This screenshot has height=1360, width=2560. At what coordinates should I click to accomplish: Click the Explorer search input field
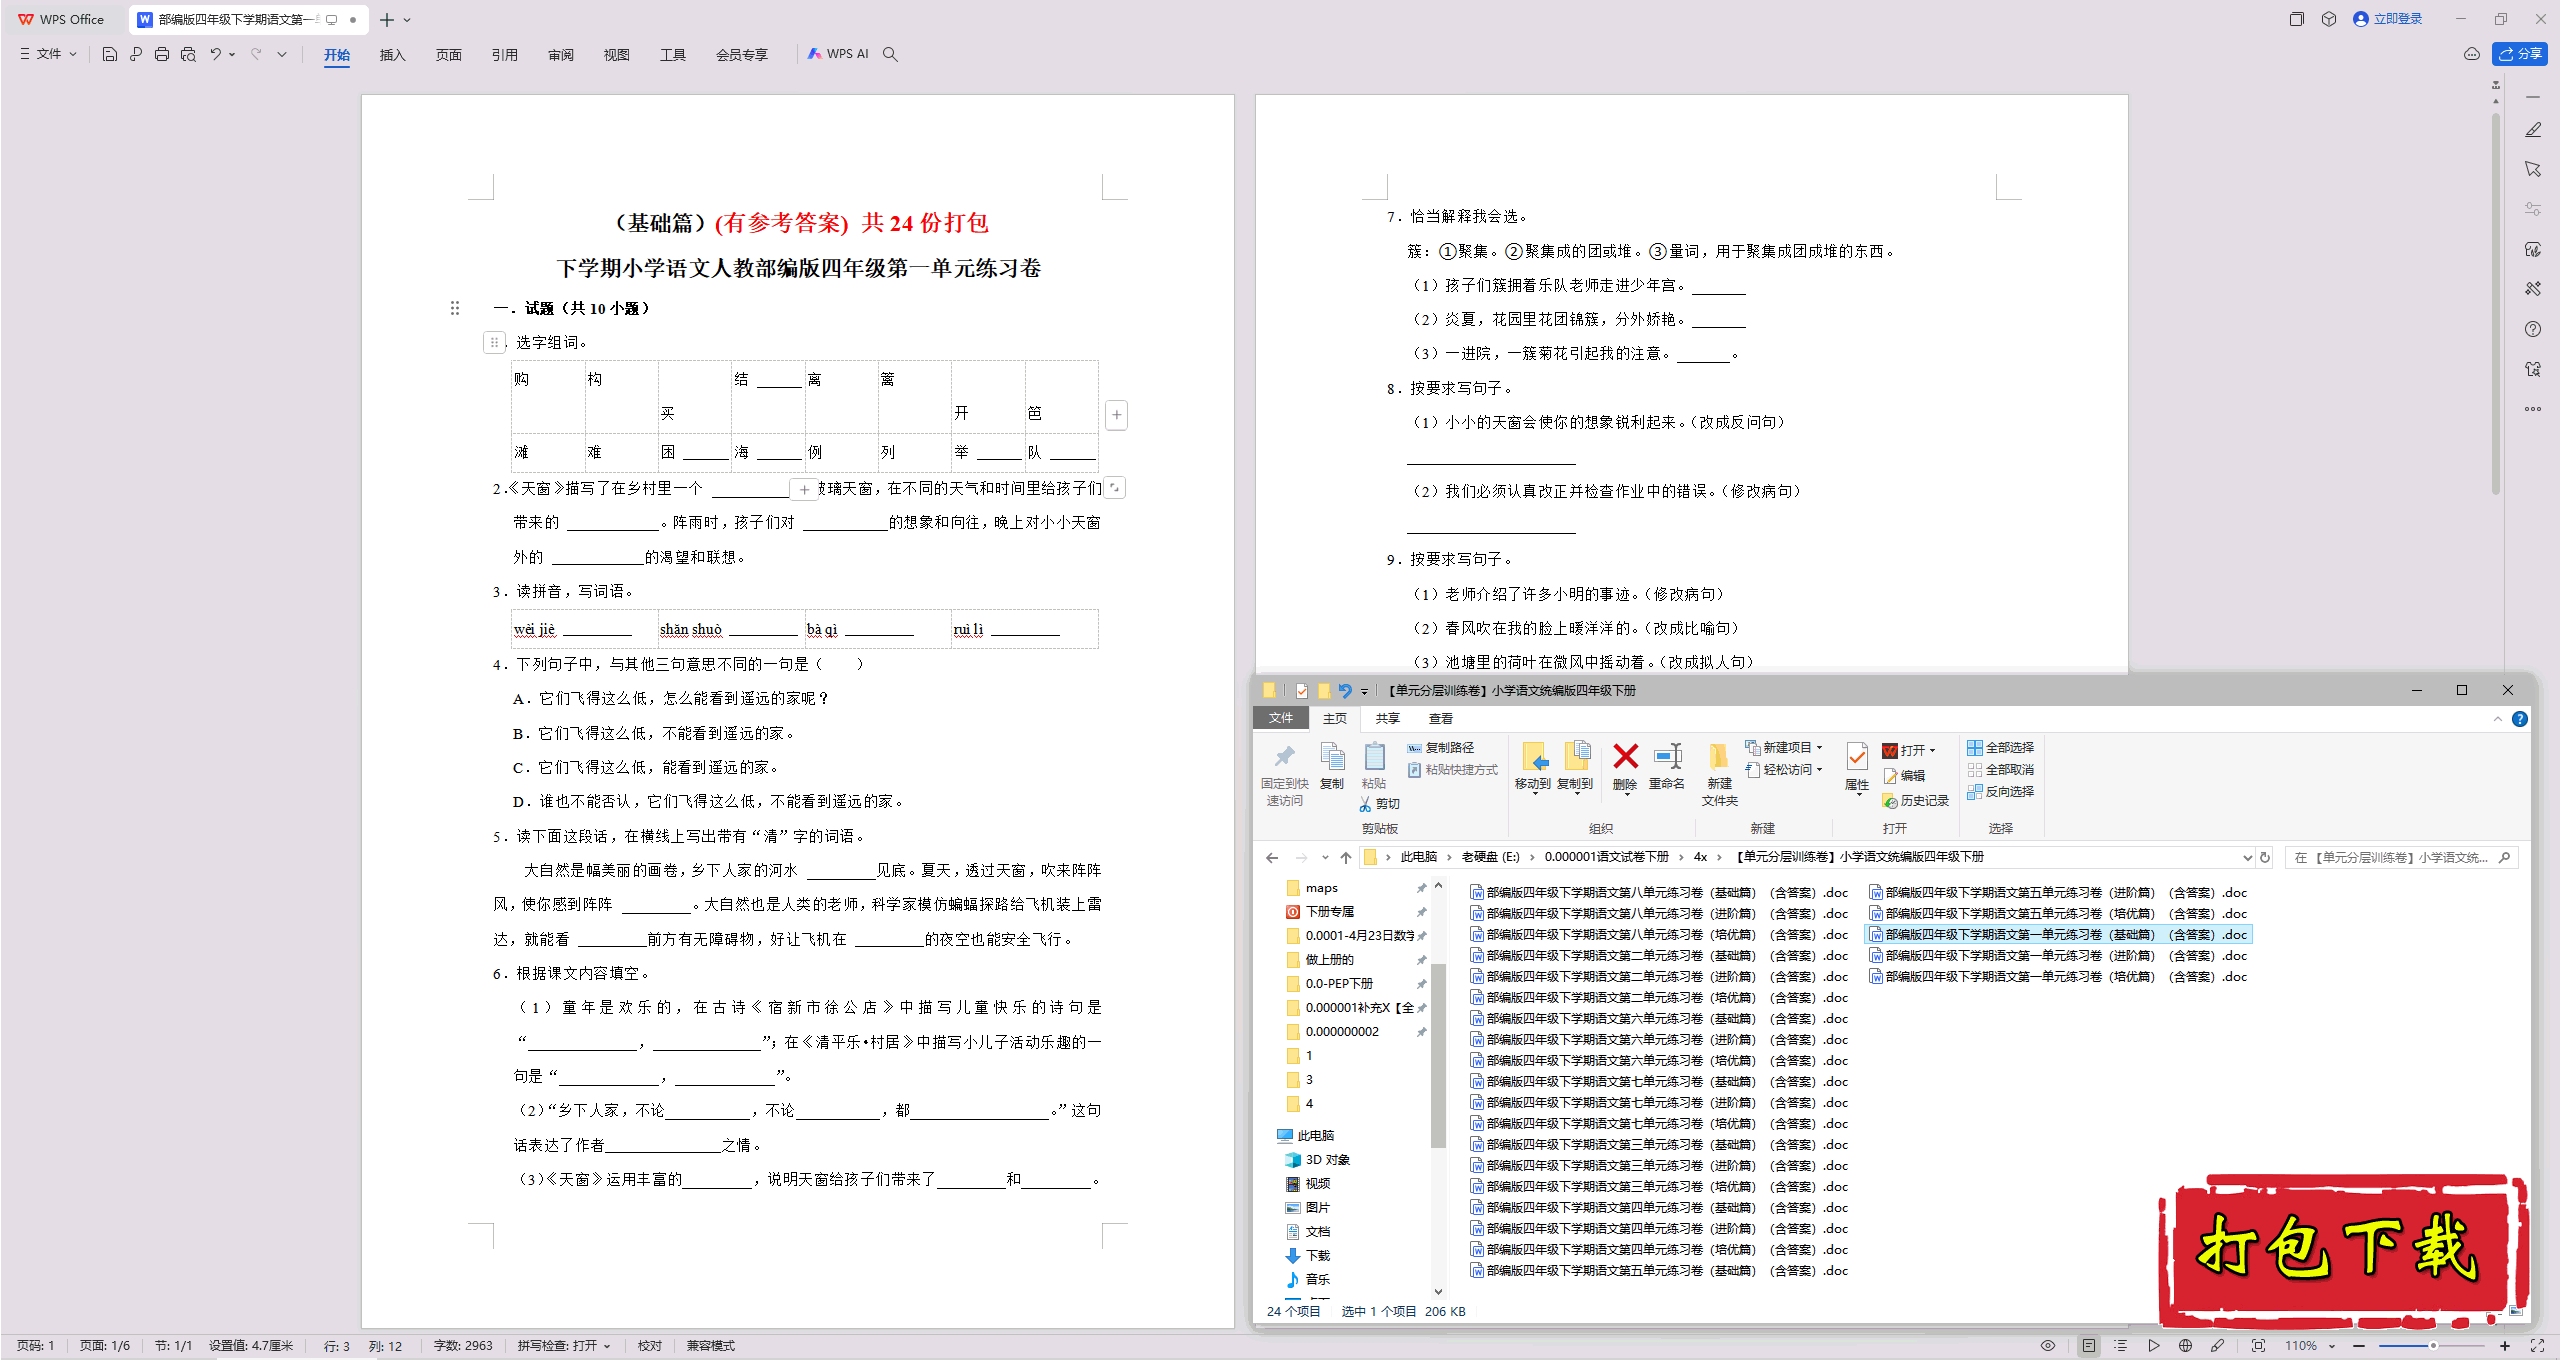click(2401, 858)
